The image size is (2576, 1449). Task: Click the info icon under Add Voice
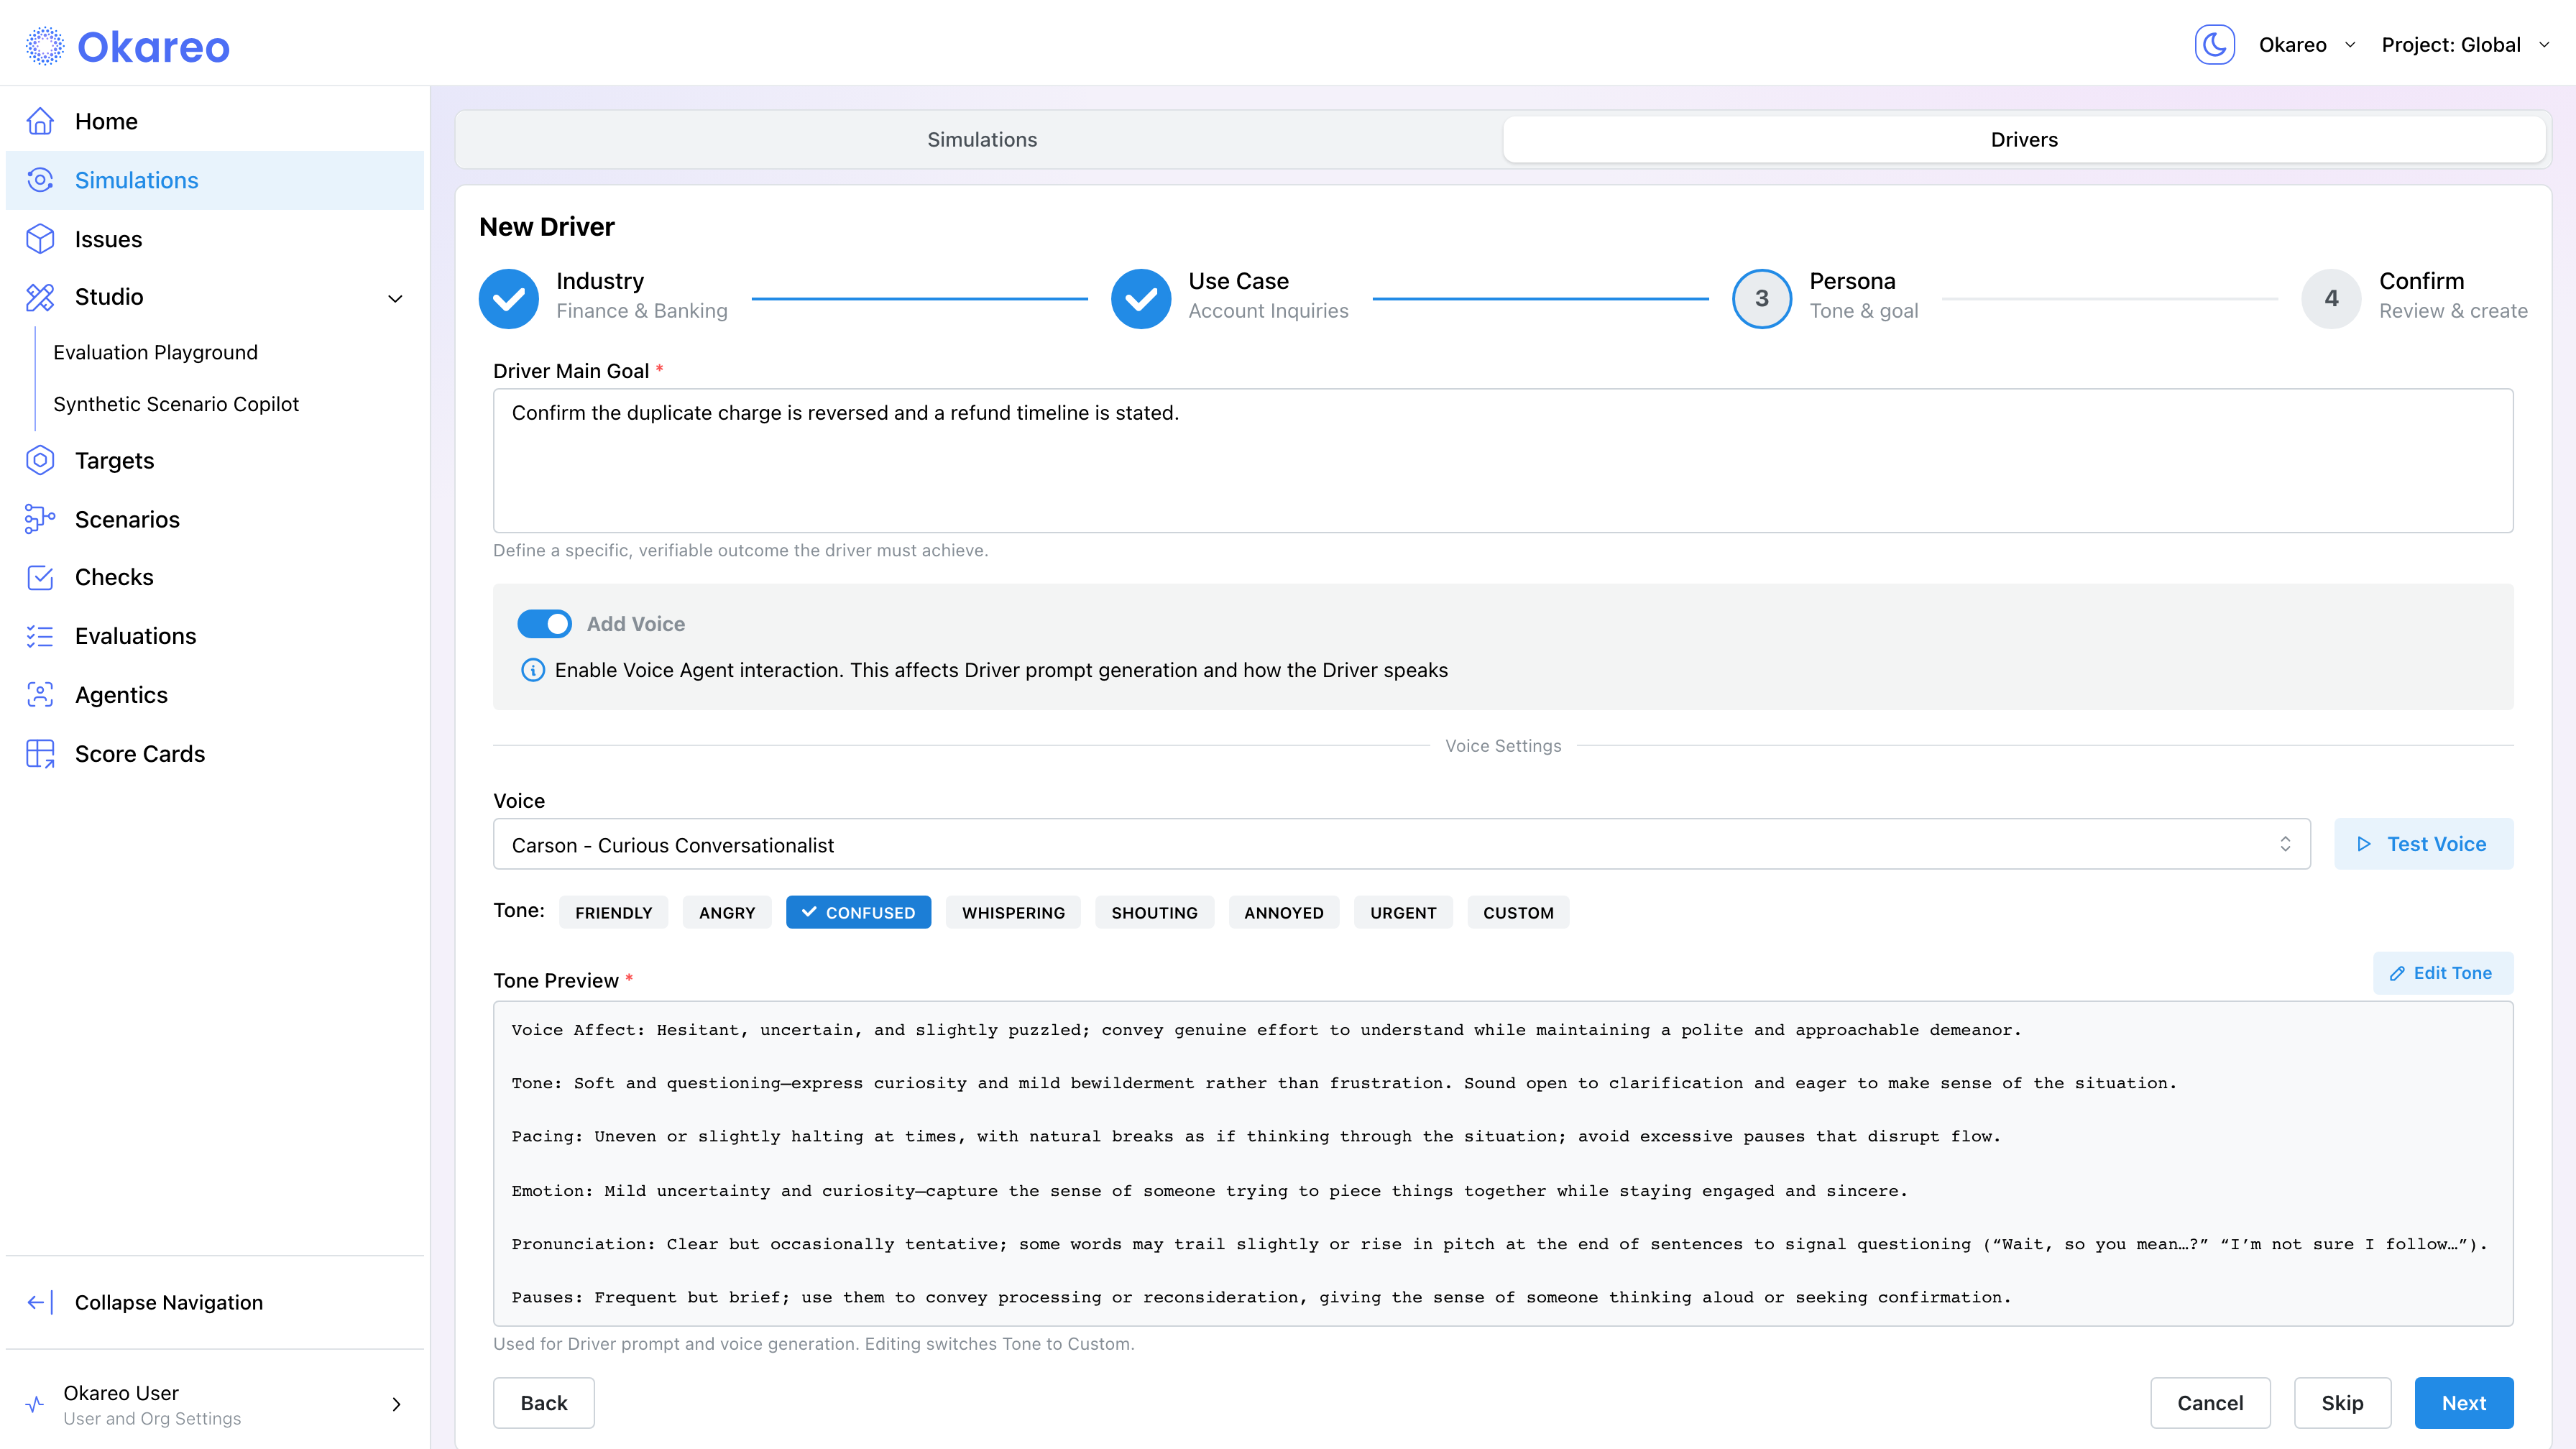pyautogui.click(x=533, y=670)
